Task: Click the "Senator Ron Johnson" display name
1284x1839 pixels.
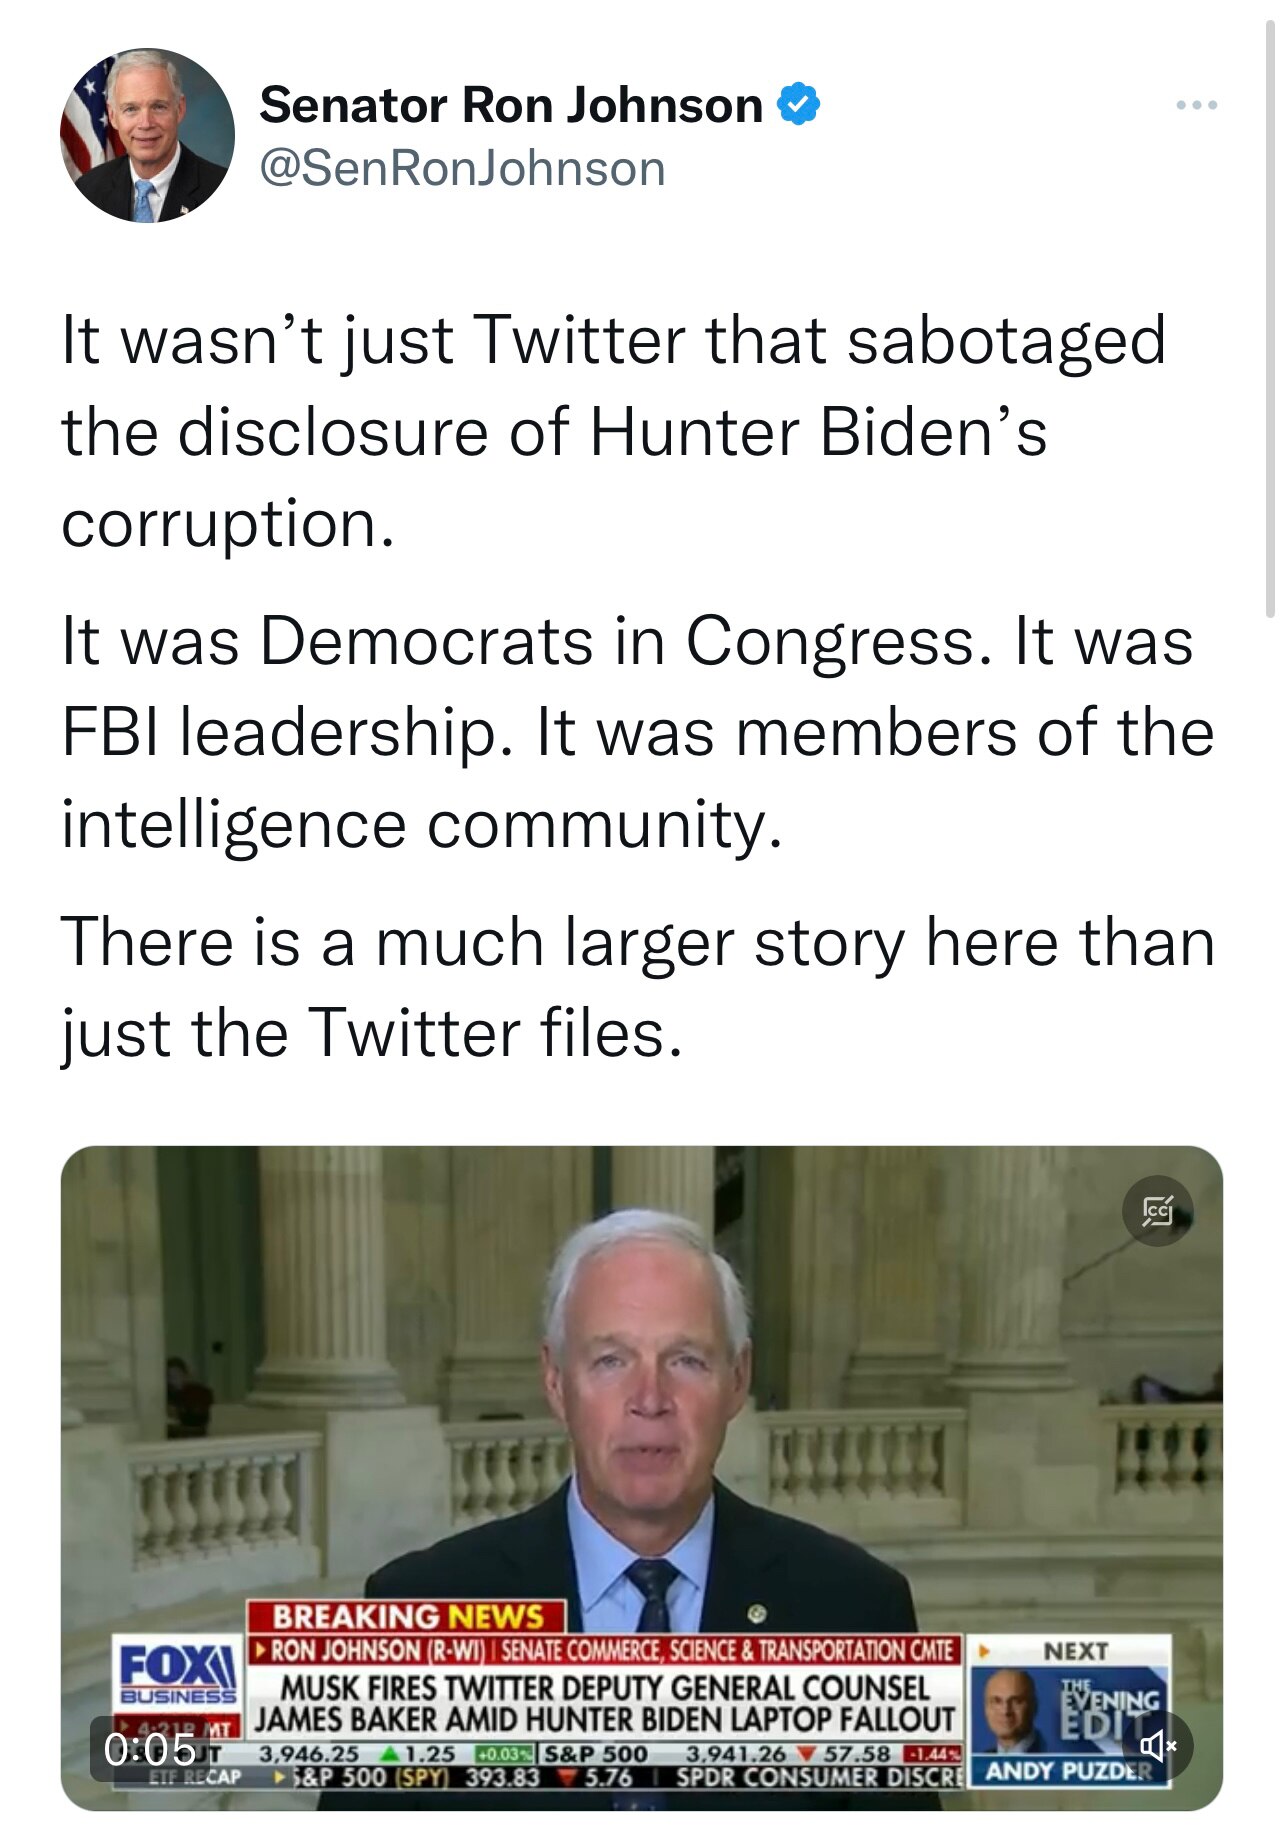Action: [510, 105]
